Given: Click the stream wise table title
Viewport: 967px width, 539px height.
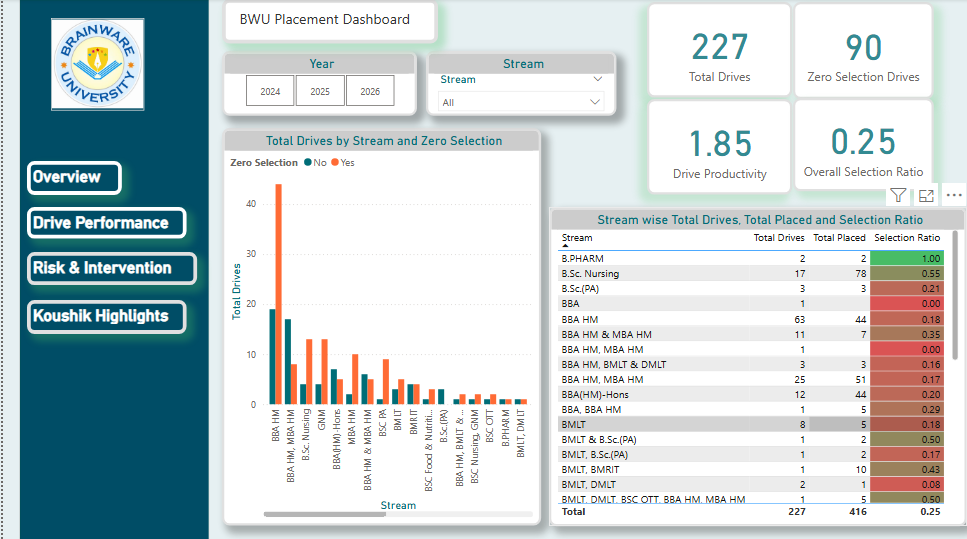Looking at the screenshot, I should pyautogui.click(x=760, y=220).
